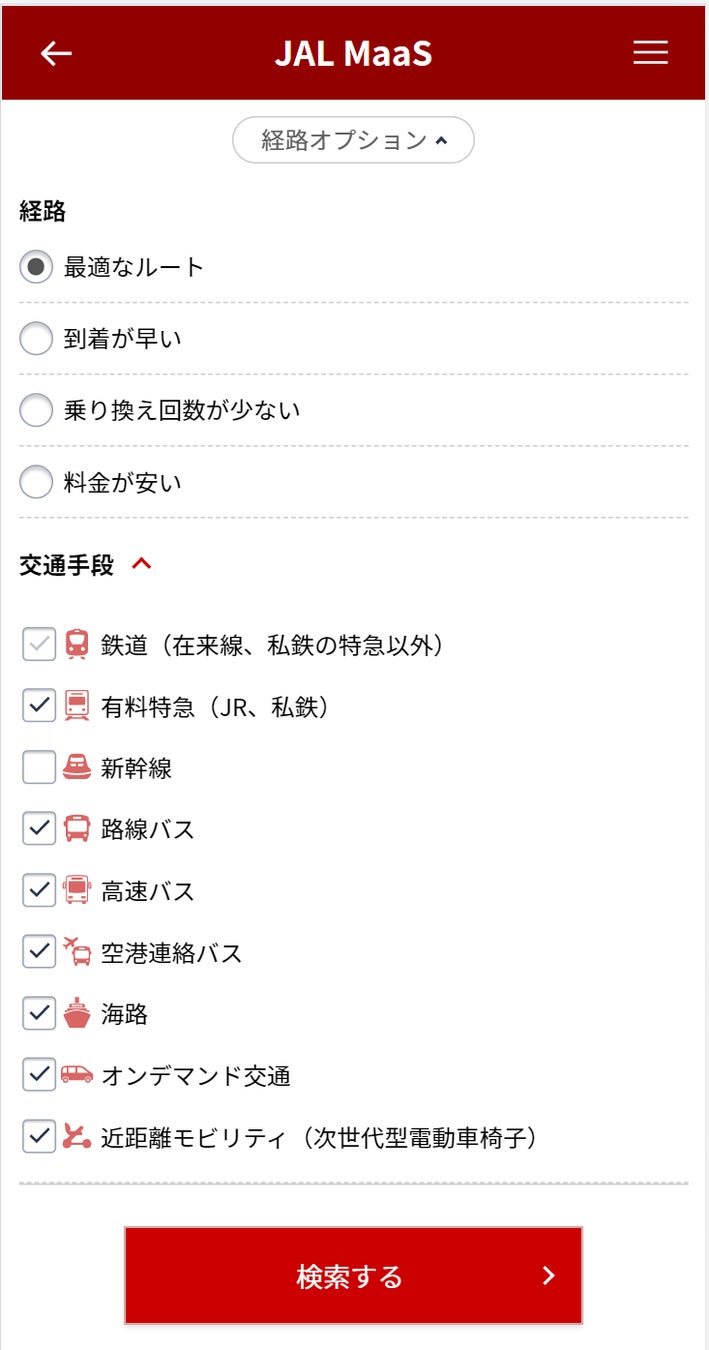Viewport: 709px width, 1350px height.
Task: Collapse the 経路オプション dropdown
Action: [353, 140]
